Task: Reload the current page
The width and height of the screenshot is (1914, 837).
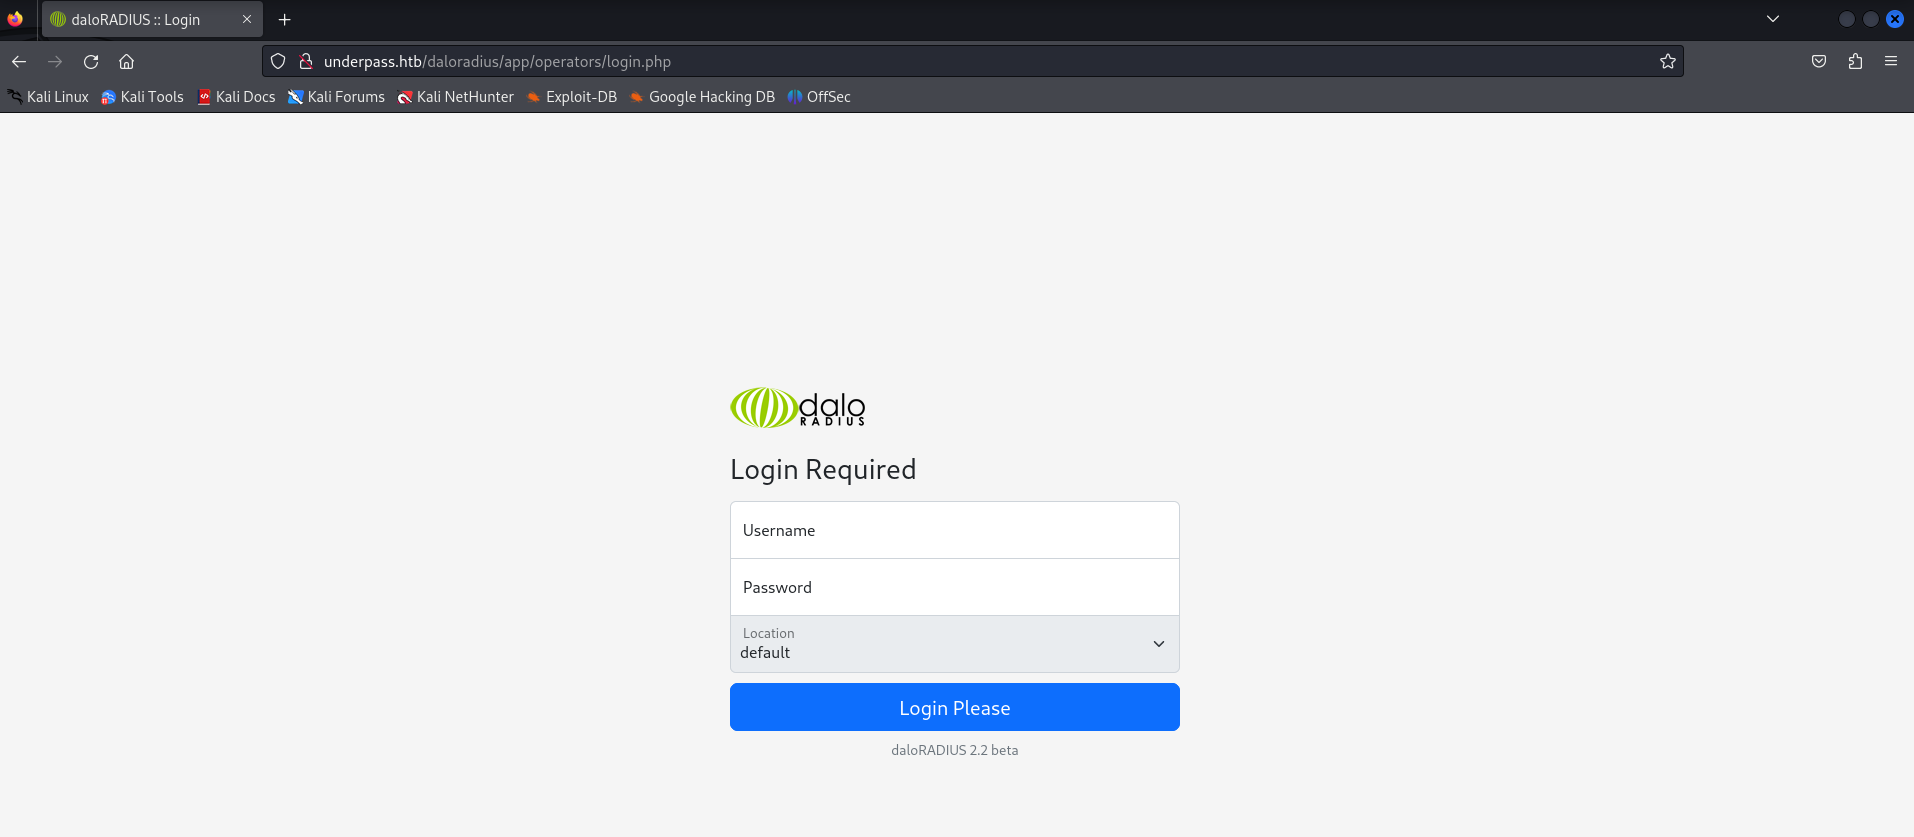Action: (x=91, y=62)
